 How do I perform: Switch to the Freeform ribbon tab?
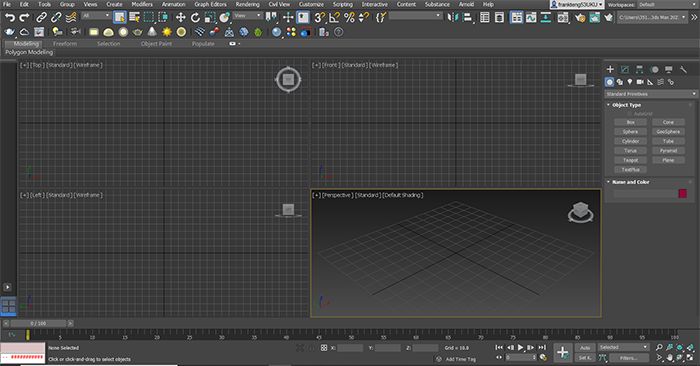pyautogui.click(x=65, y=44)
